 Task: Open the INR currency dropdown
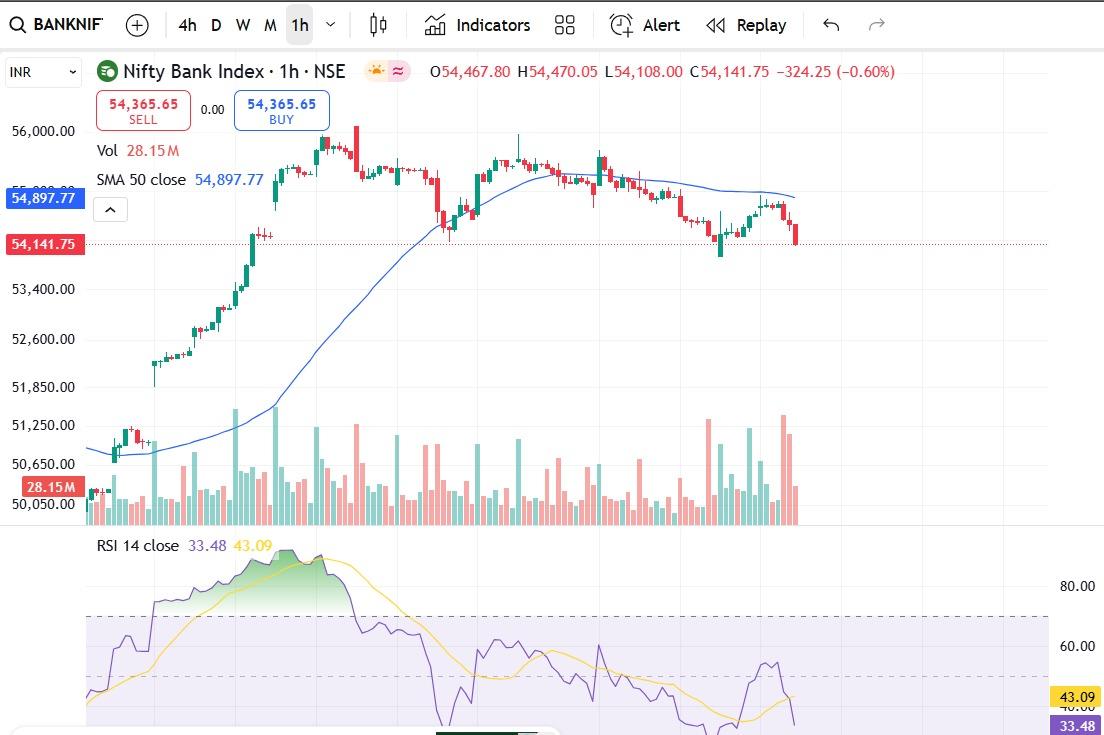pyautogui.click(x=42, y=73)
